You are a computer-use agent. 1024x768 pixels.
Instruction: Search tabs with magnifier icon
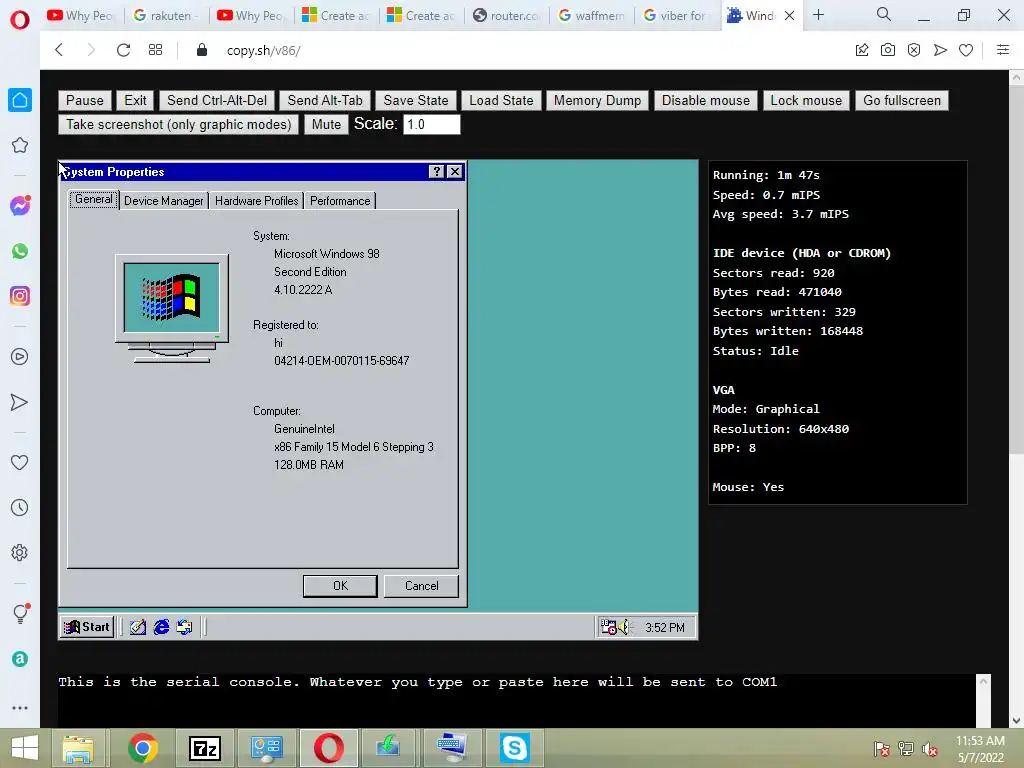click(884, 14)
